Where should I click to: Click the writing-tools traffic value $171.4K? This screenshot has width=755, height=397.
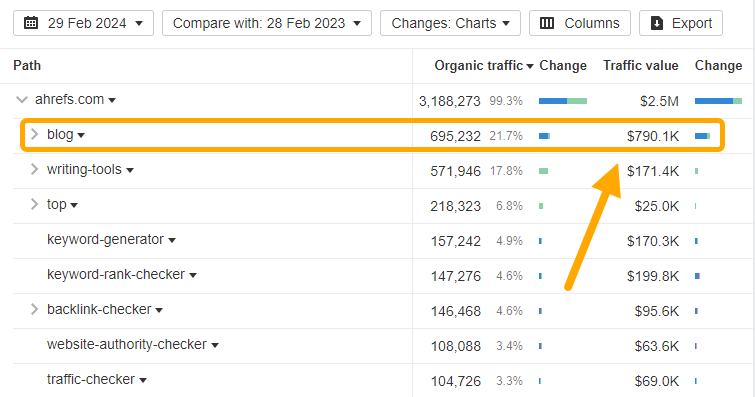[x=653, y=171]
